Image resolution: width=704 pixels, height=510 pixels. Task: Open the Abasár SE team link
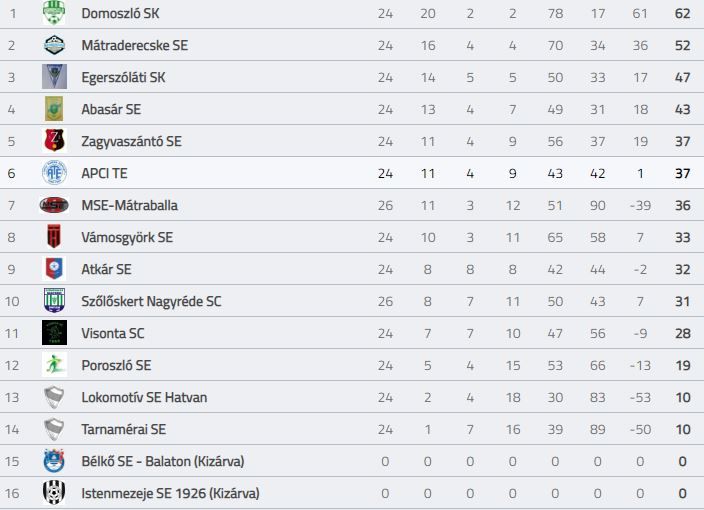click(x=111, y=109)
